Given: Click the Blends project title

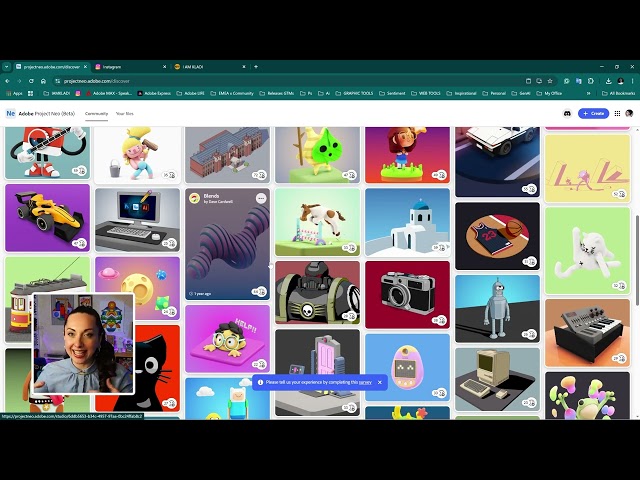Looking at the screenshot, I should pos(211,196).
